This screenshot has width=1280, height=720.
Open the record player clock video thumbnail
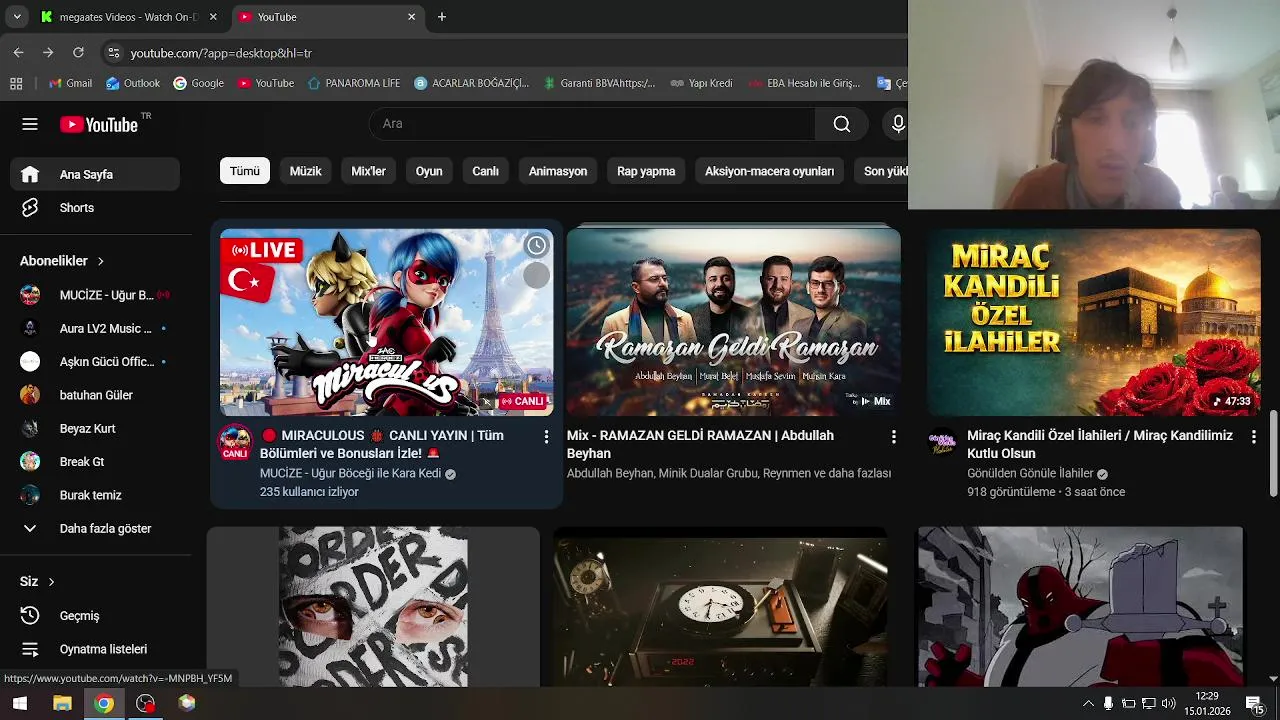pyautogui.click(x=720, y=608)
